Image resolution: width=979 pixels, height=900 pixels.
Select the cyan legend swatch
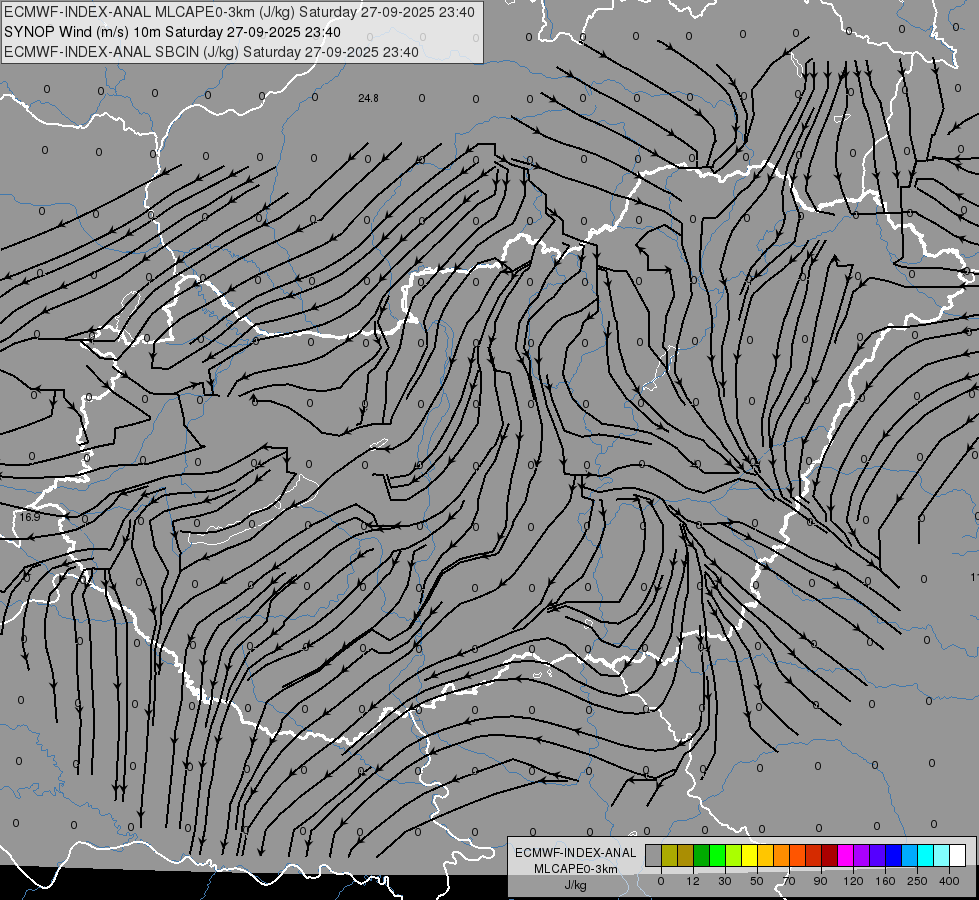pos(926,855)
